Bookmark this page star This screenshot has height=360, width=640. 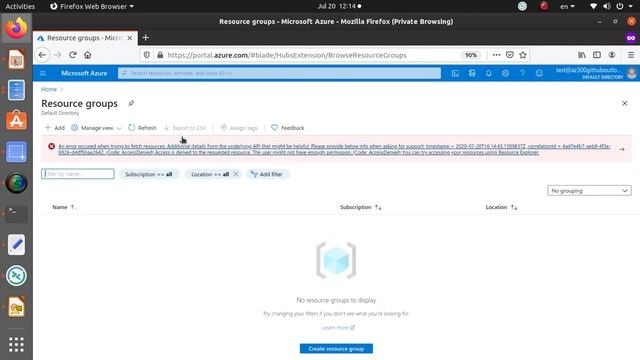(x=523, y=55)
